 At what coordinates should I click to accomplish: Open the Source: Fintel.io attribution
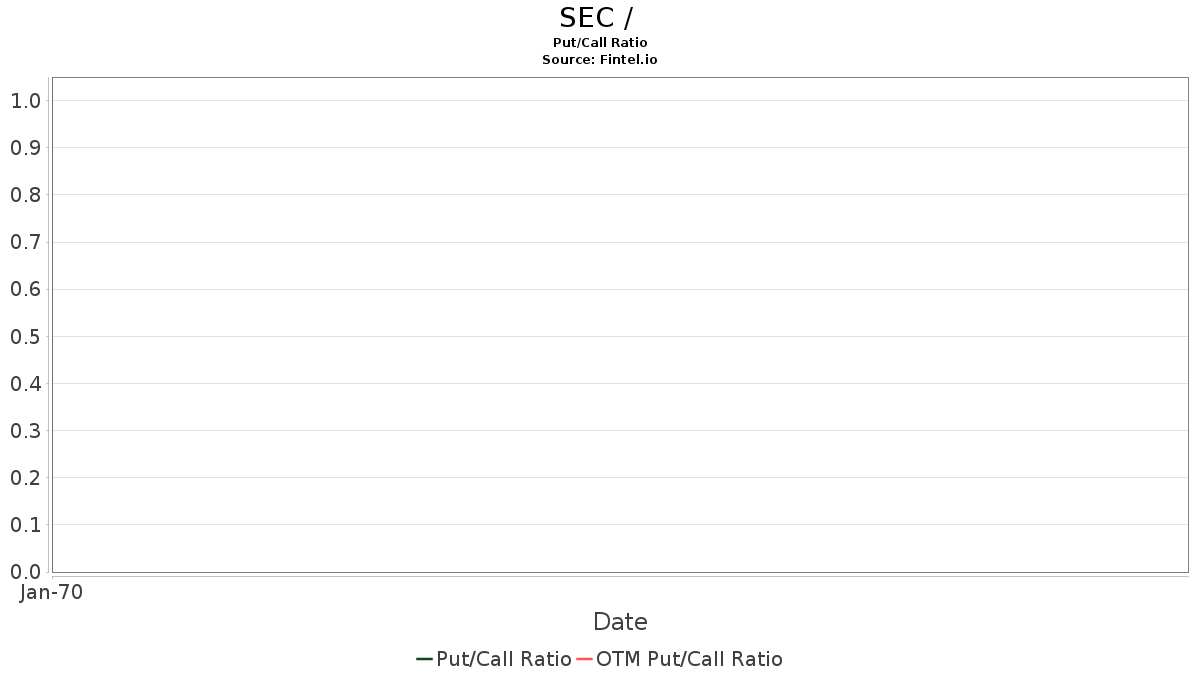[600, 60]
